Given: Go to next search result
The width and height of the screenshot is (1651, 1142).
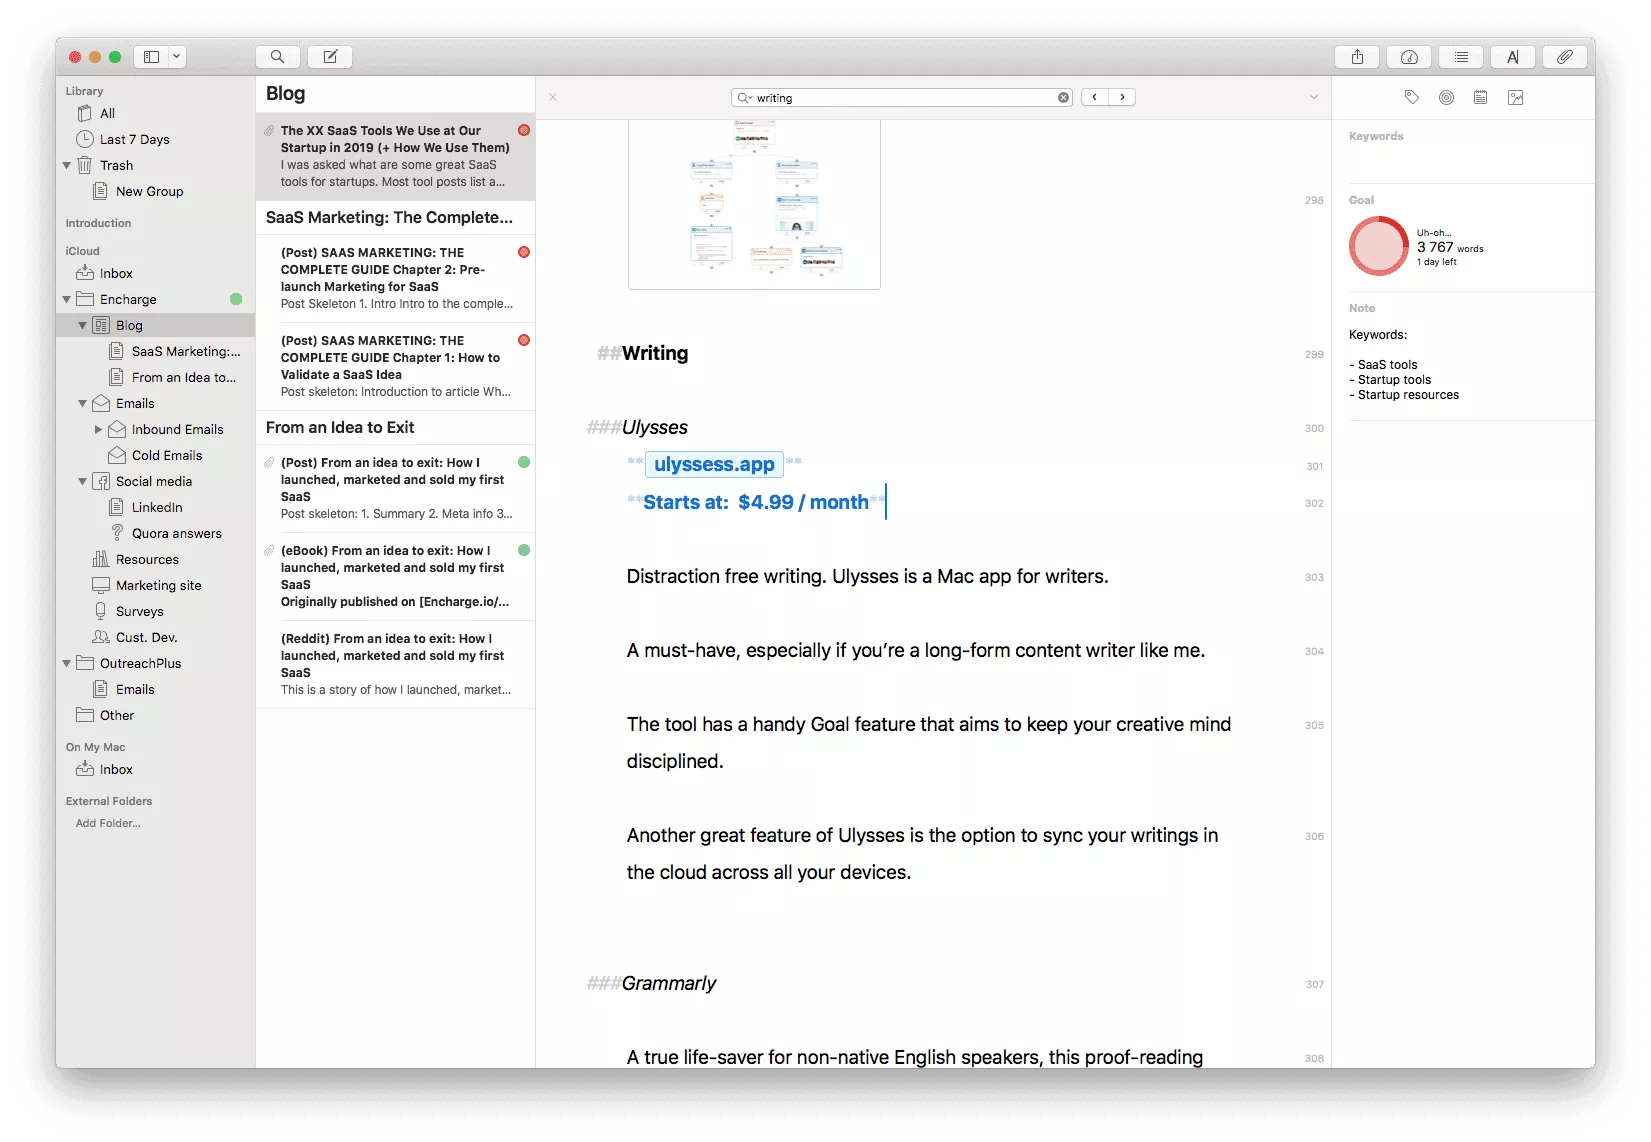Looking at the screenshot, I should 1122,97.
